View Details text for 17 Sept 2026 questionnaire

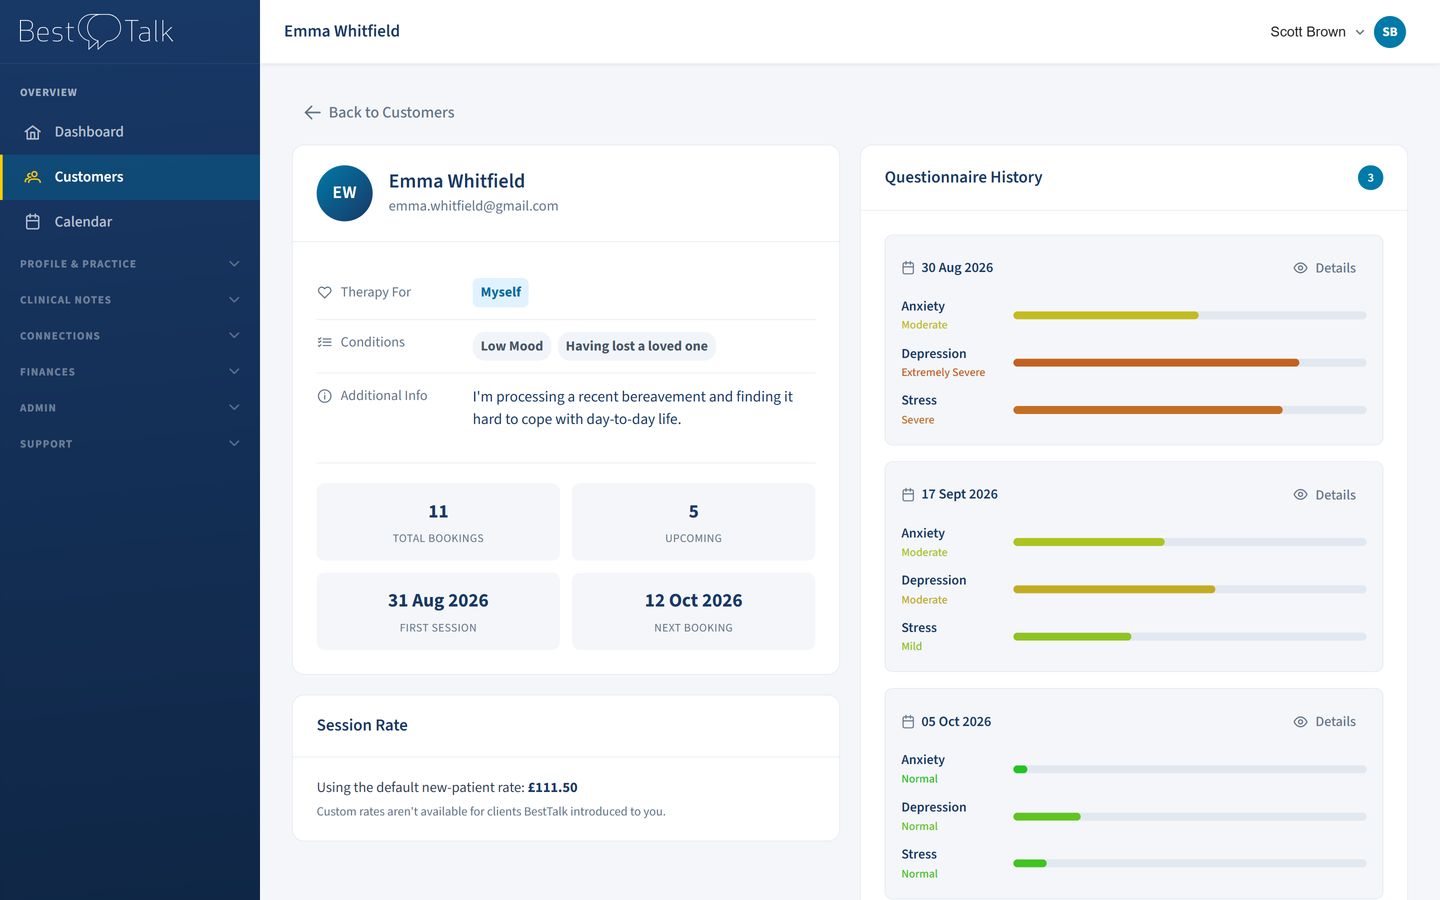(1335, 495)
